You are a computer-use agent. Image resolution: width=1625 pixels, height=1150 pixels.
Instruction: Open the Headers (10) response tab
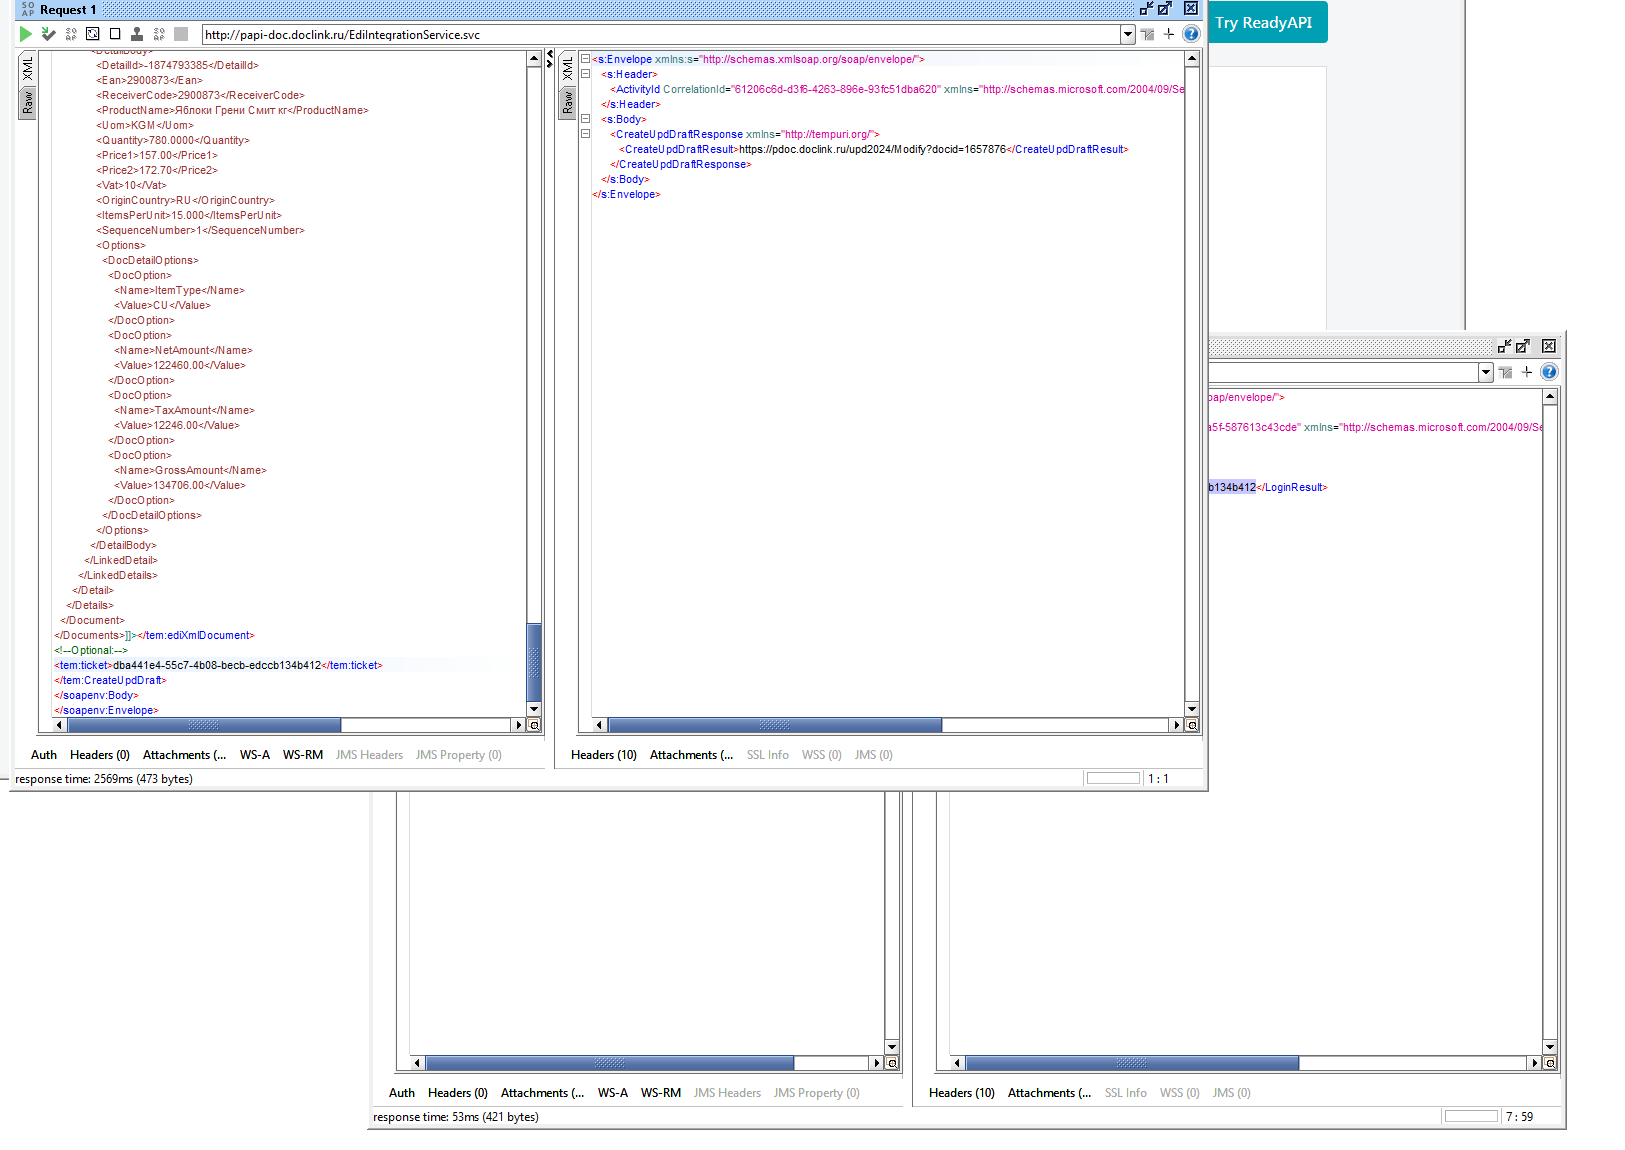tap(604, 755)
